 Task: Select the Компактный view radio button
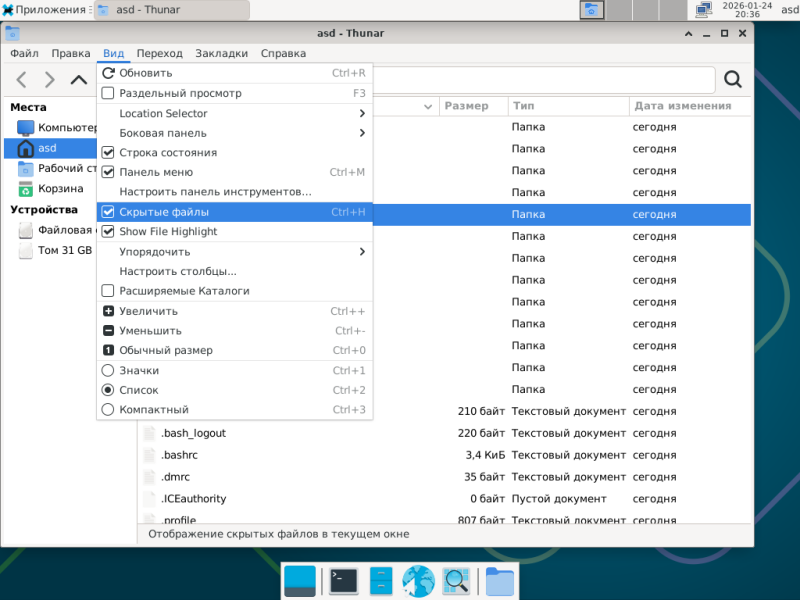(108, 410)
